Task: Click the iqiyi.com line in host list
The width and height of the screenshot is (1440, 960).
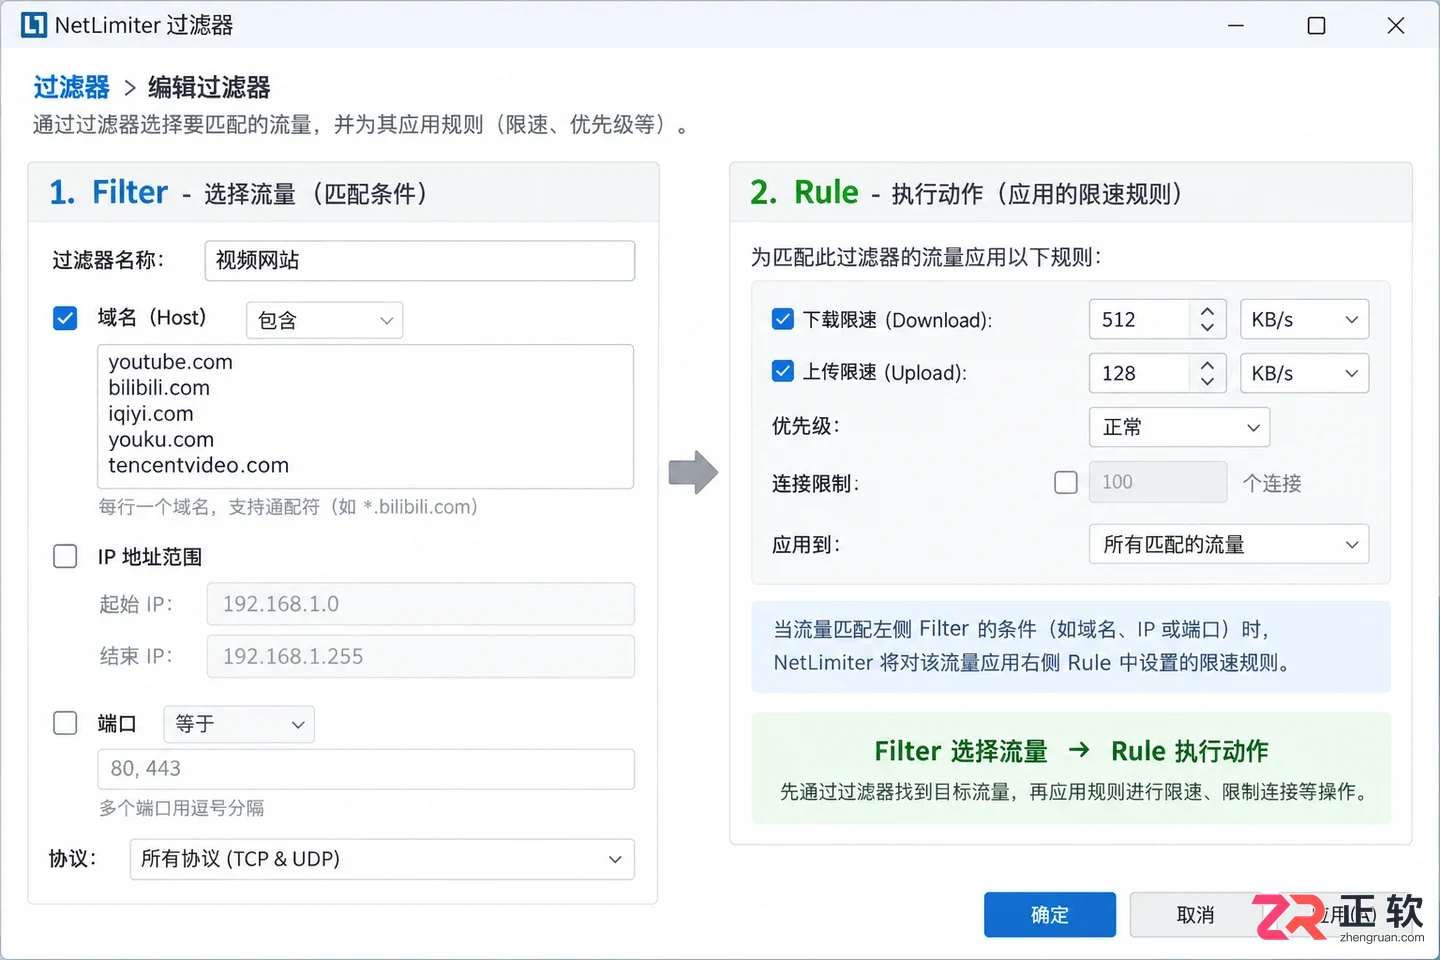Action: (x=151, y=414)
